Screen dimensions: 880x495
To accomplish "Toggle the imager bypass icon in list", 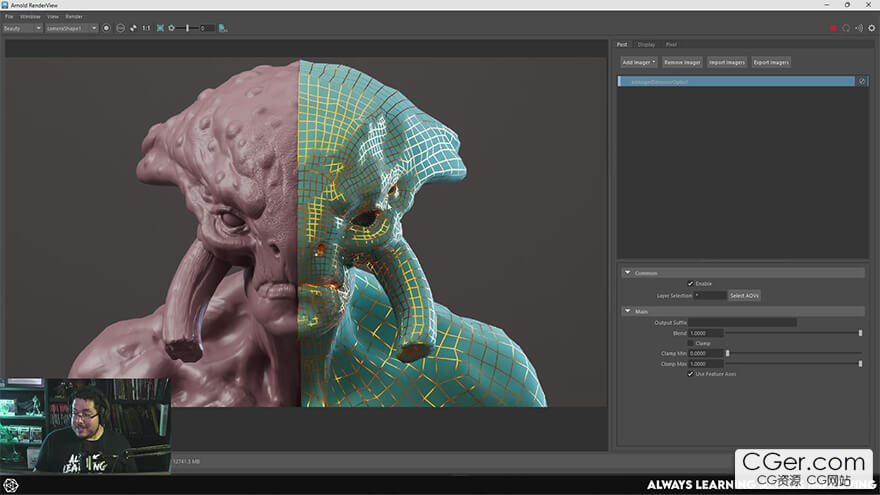I will click(x=862, y=81).
